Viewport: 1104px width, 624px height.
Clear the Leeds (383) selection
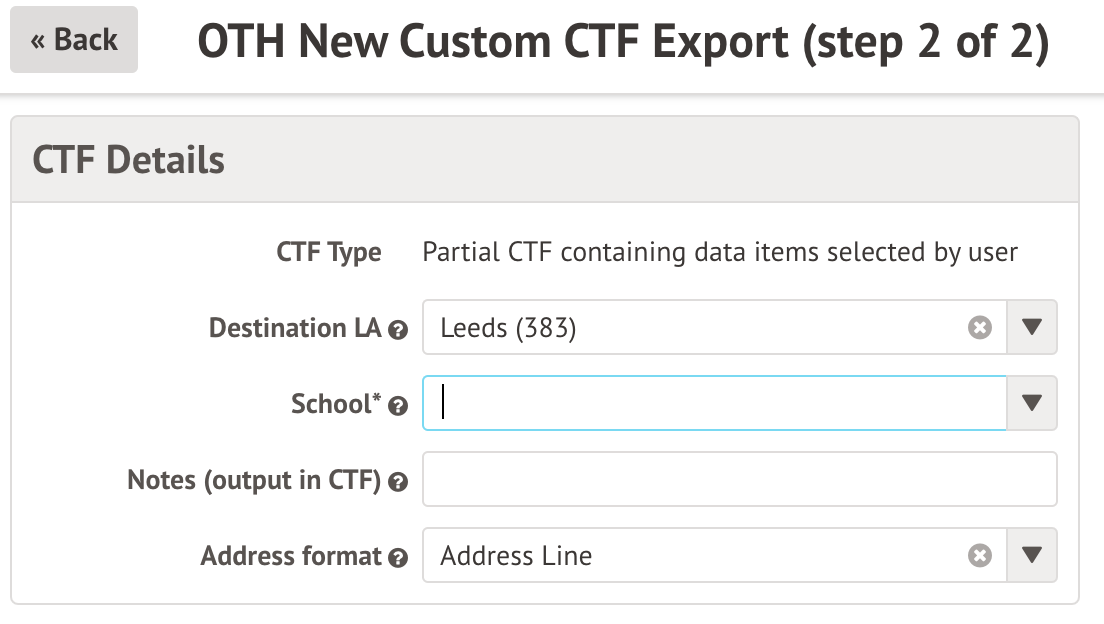point(980,328)
